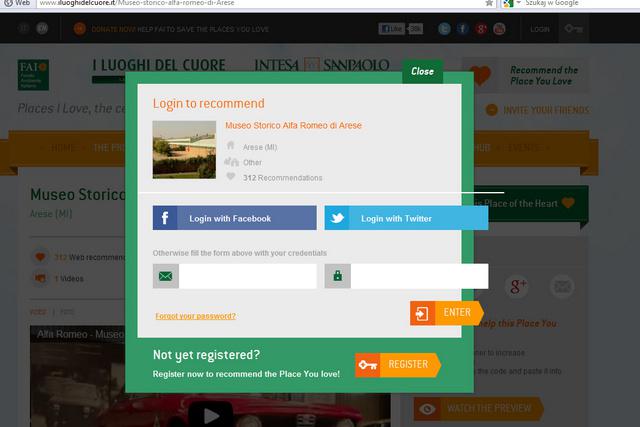Image resolution: width=640 pixels, height=427 pixels.
Task: Click the Intesa Sanpaolo logo
Action: [322, 65]
